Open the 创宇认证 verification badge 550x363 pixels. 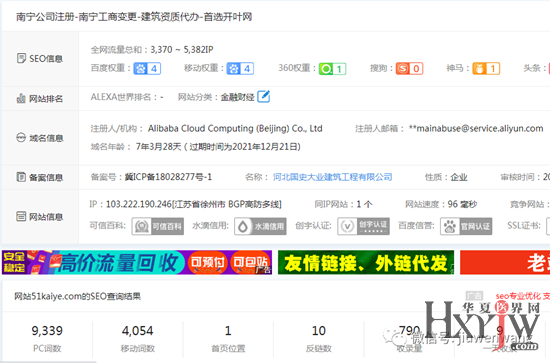[363, 226]
